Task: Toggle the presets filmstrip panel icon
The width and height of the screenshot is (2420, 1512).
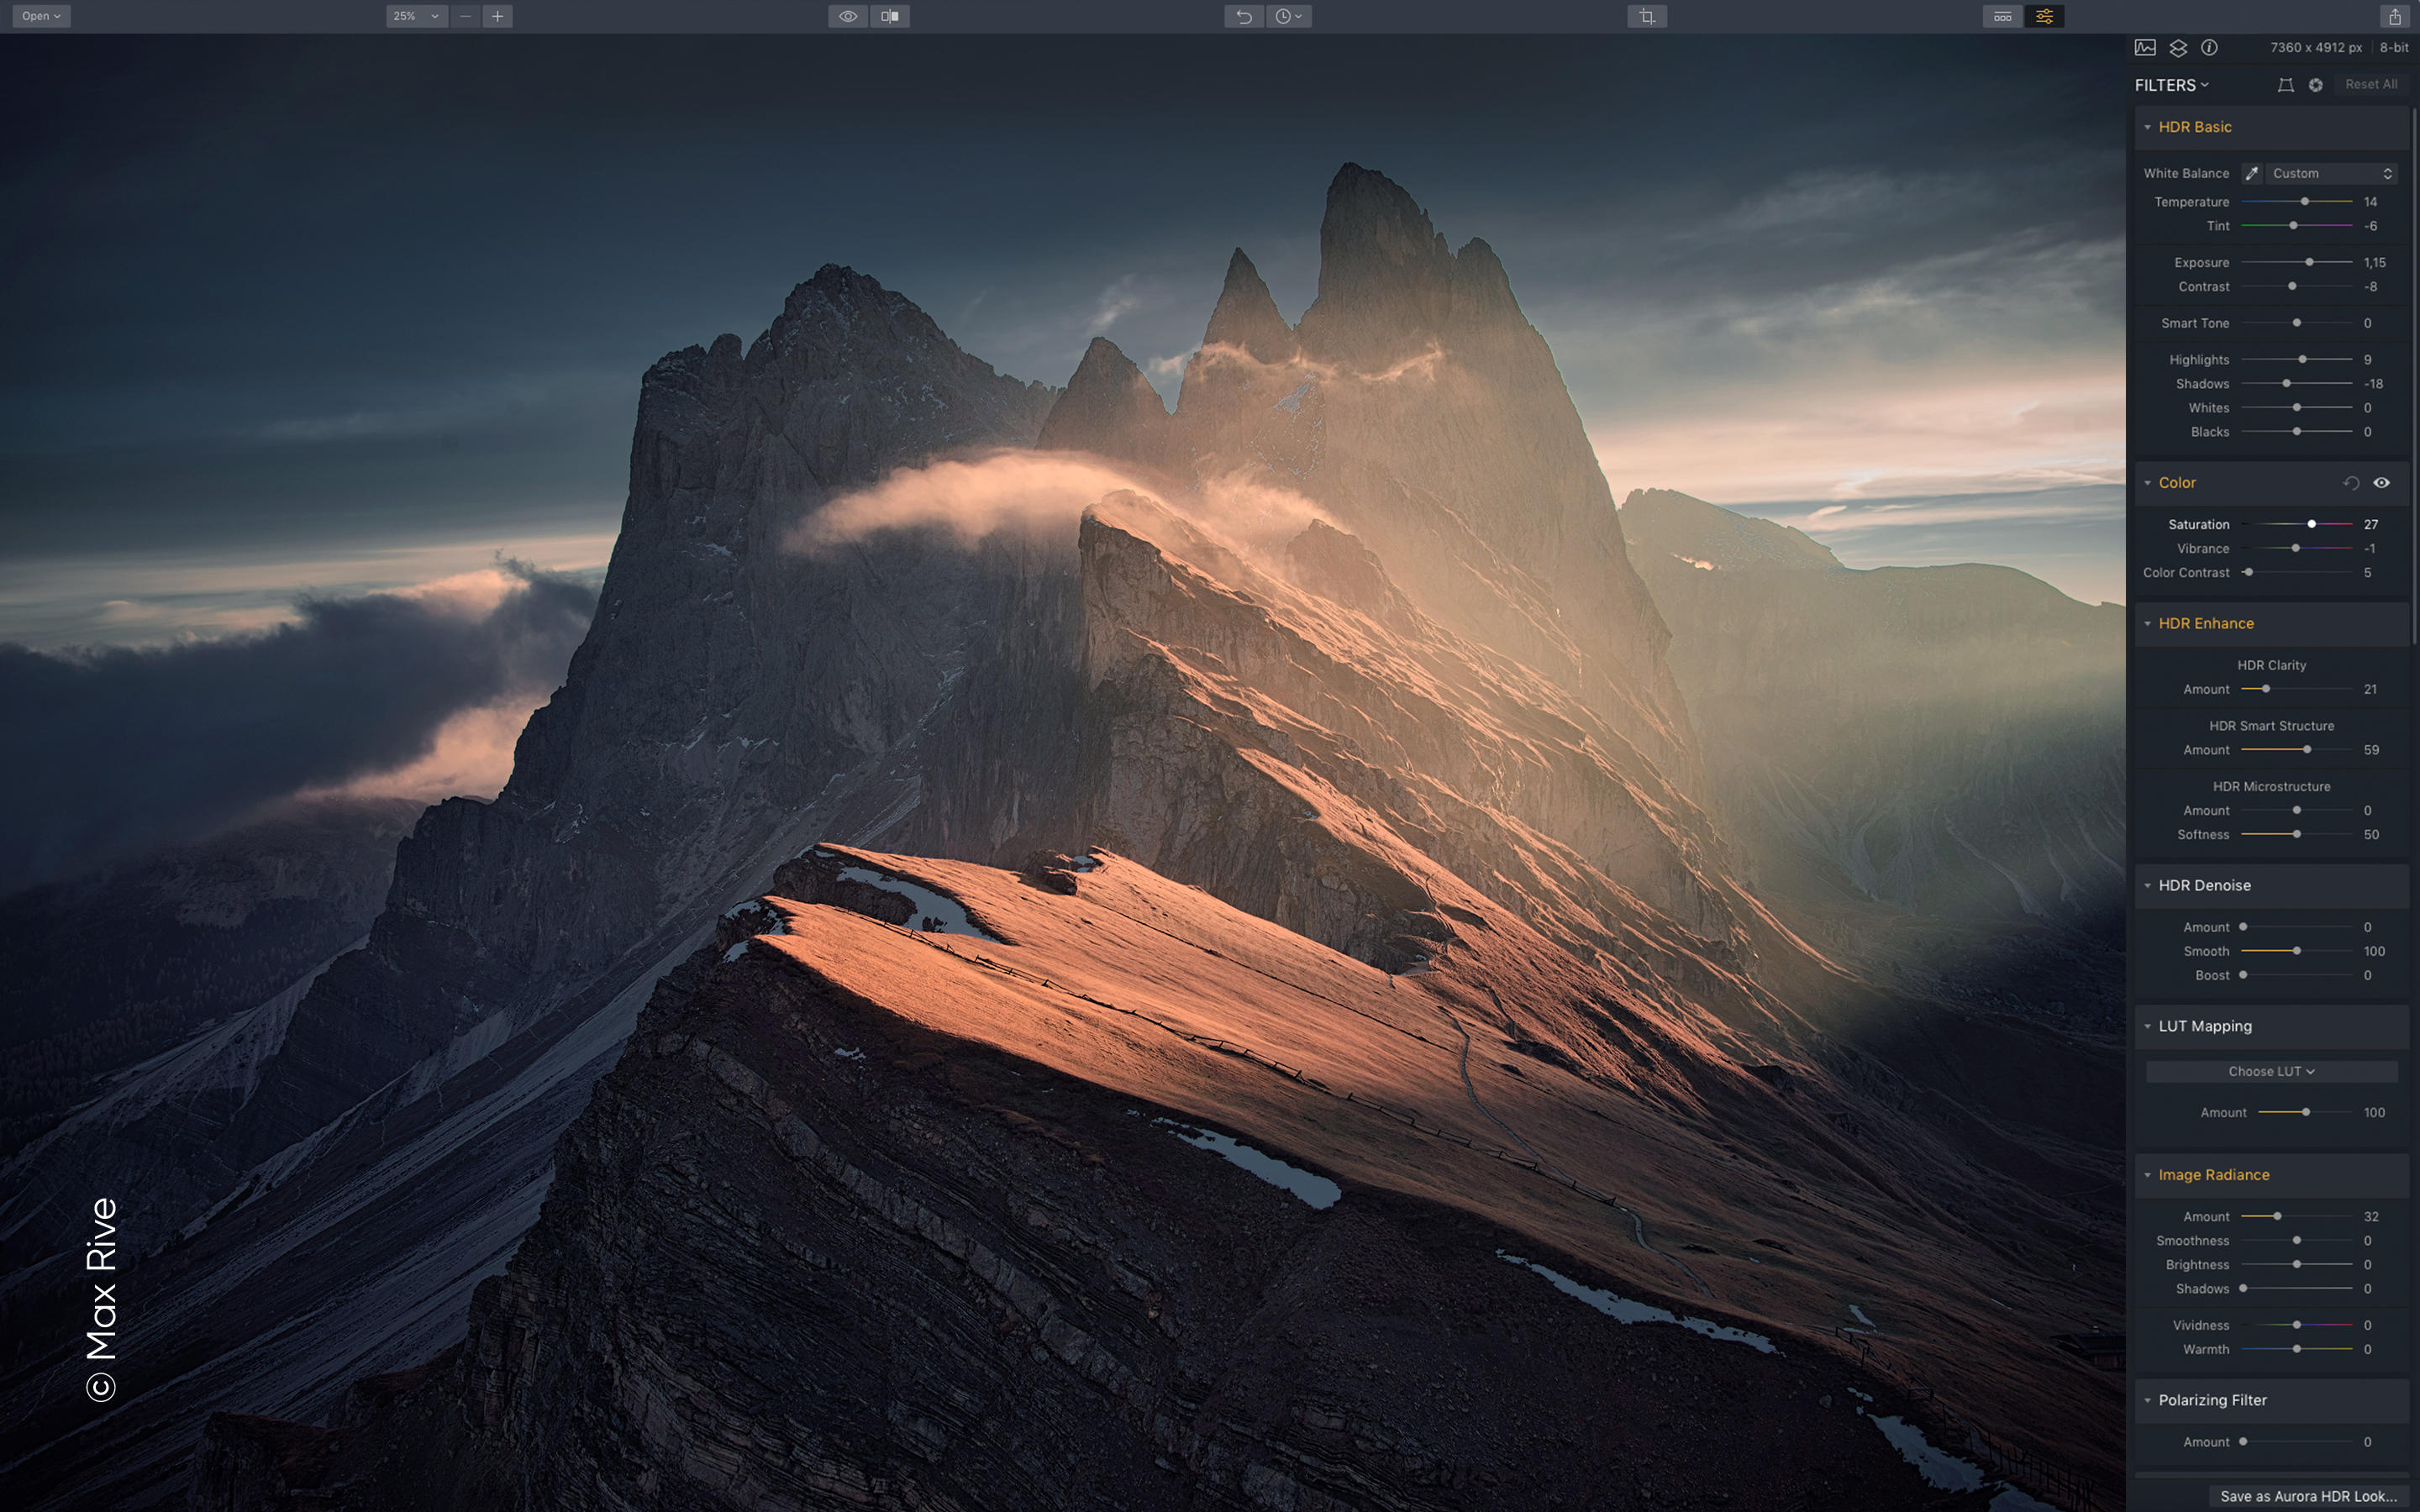Action: [2002, 16]
